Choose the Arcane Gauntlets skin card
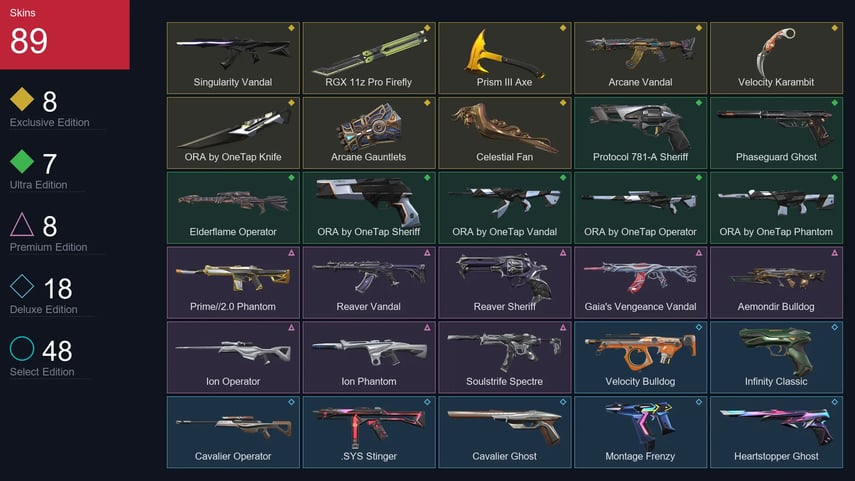This screenshot has width=855, height=481. coord(369,133)
